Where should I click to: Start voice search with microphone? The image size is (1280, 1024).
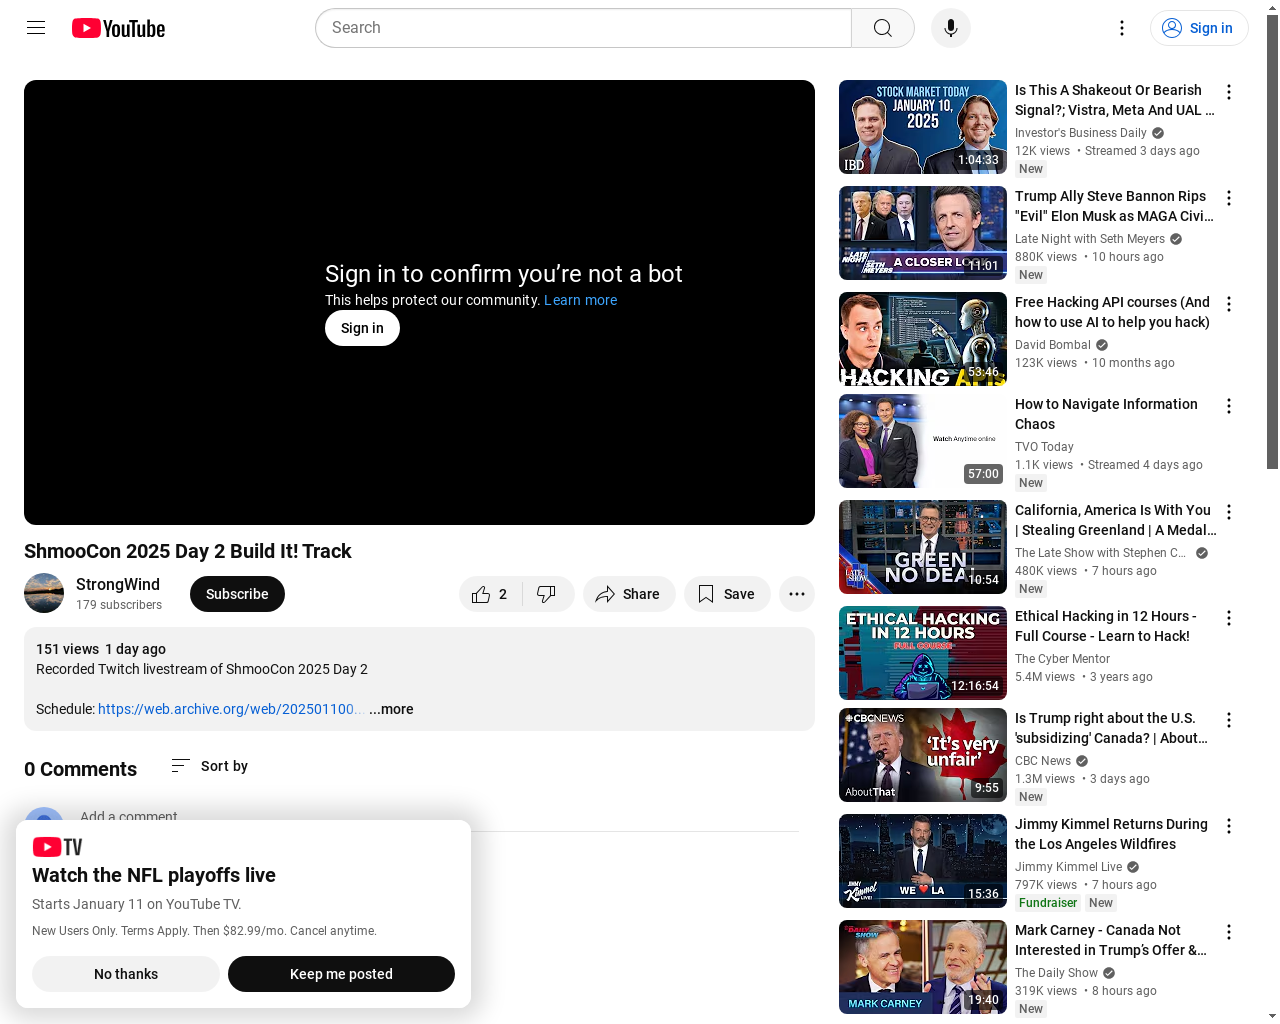[951, 28]
